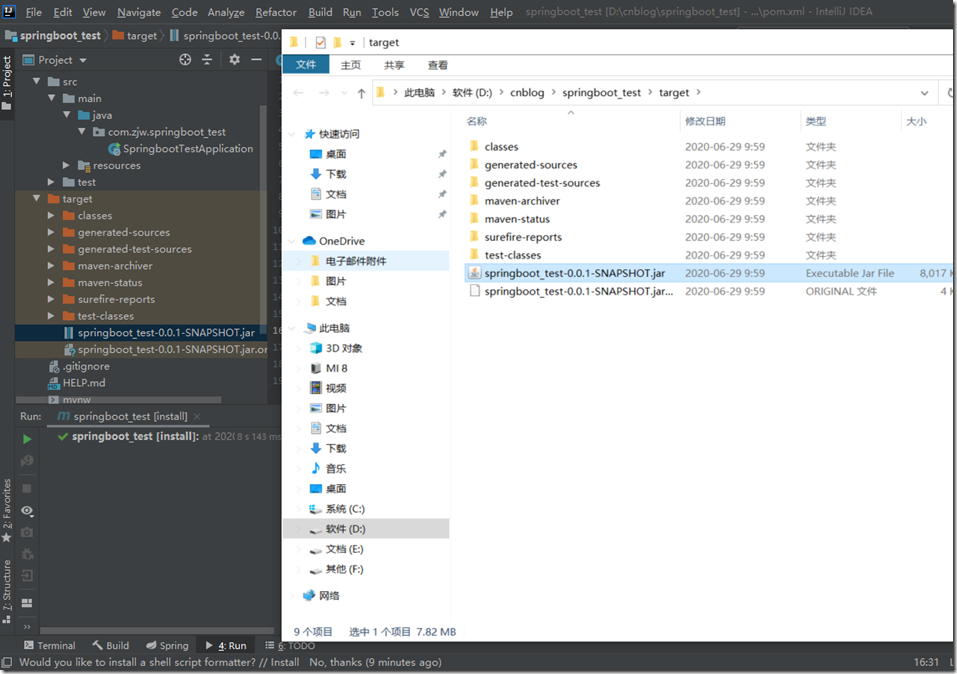This screenshot has width=957, height=674.
Task: Collapse the target folder in project tree
Action: [37, 199]
